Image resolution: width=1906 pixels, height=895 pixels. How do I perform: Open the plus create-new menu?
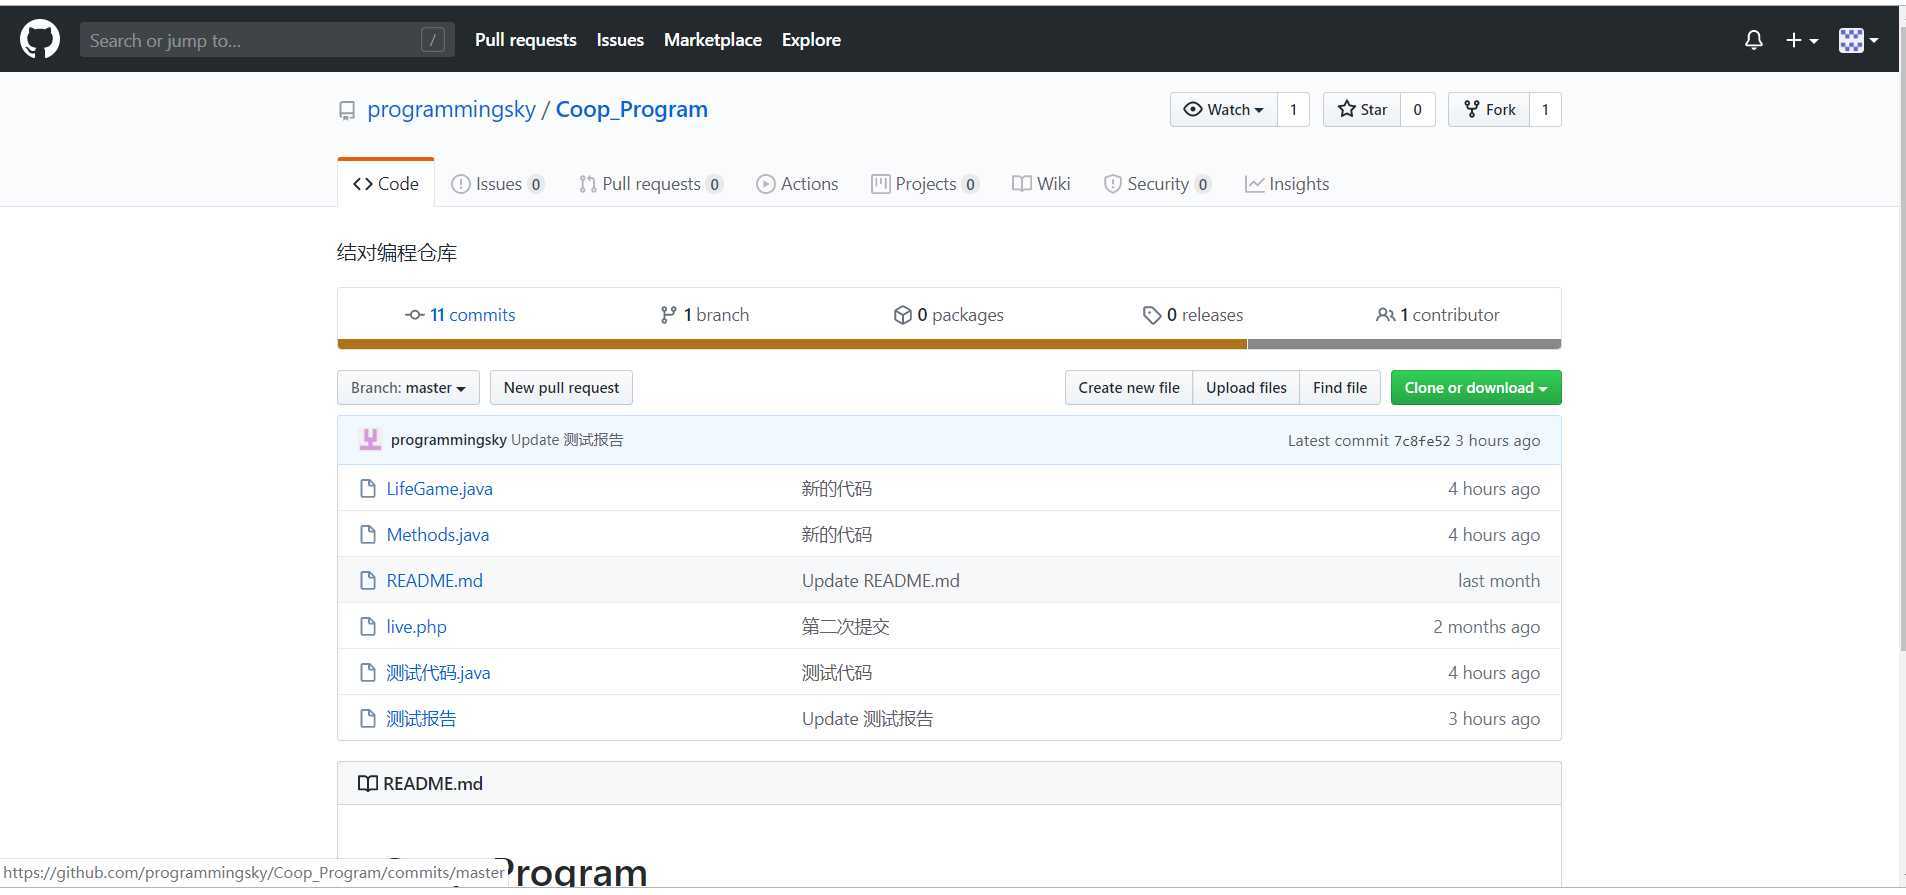(x=1802, y=40)
